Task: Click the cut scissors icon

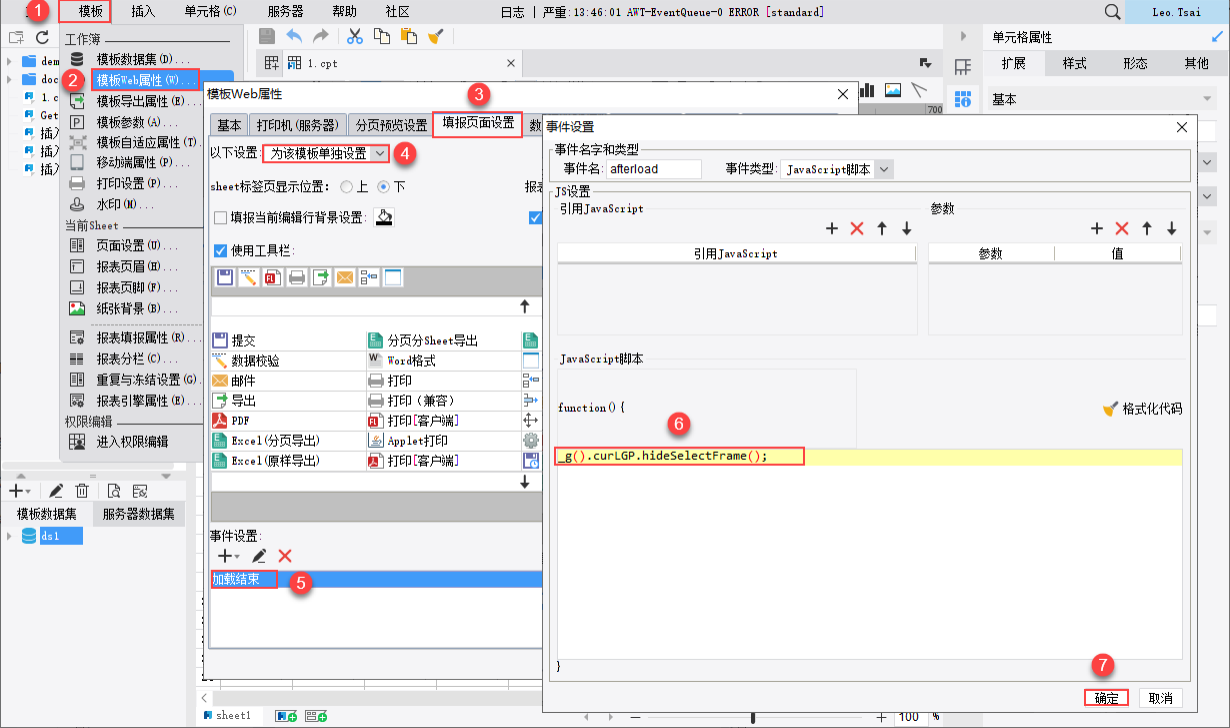Action: click(x=354, y=36)
